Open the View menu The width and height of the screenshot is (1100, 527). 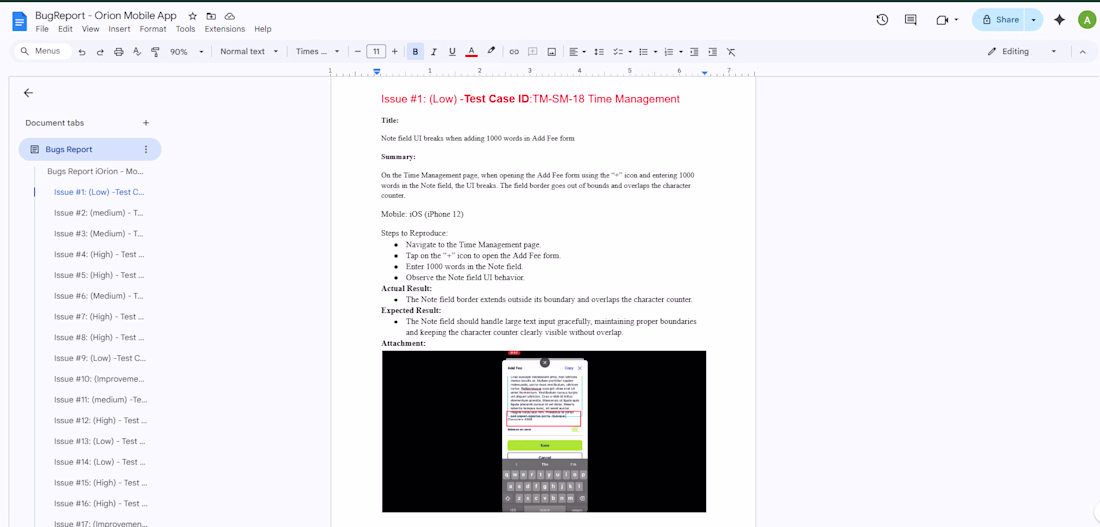tap(90, 29)
